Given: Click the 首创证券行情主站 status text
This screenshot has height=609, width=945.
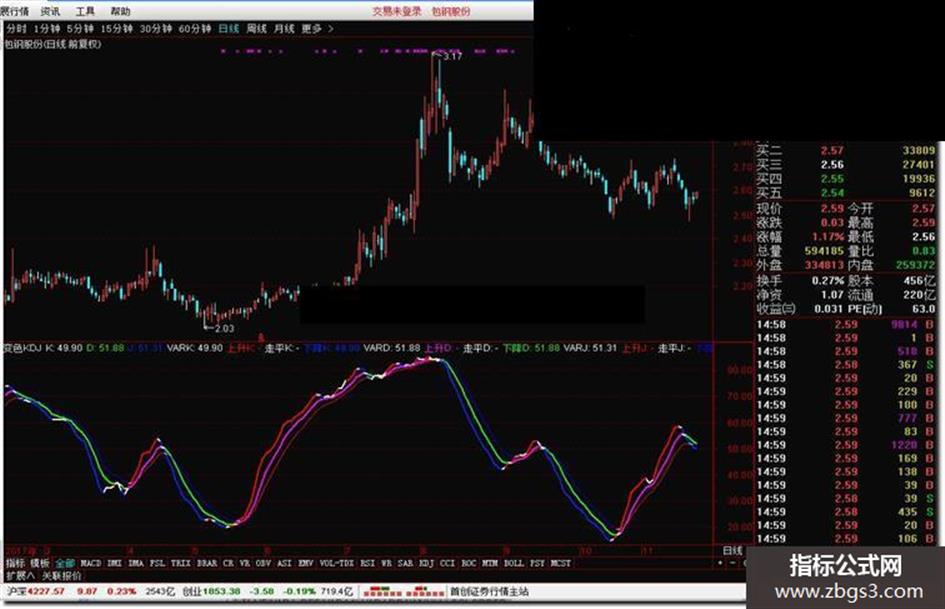Looking at the screenshot, I should (489, 592).
